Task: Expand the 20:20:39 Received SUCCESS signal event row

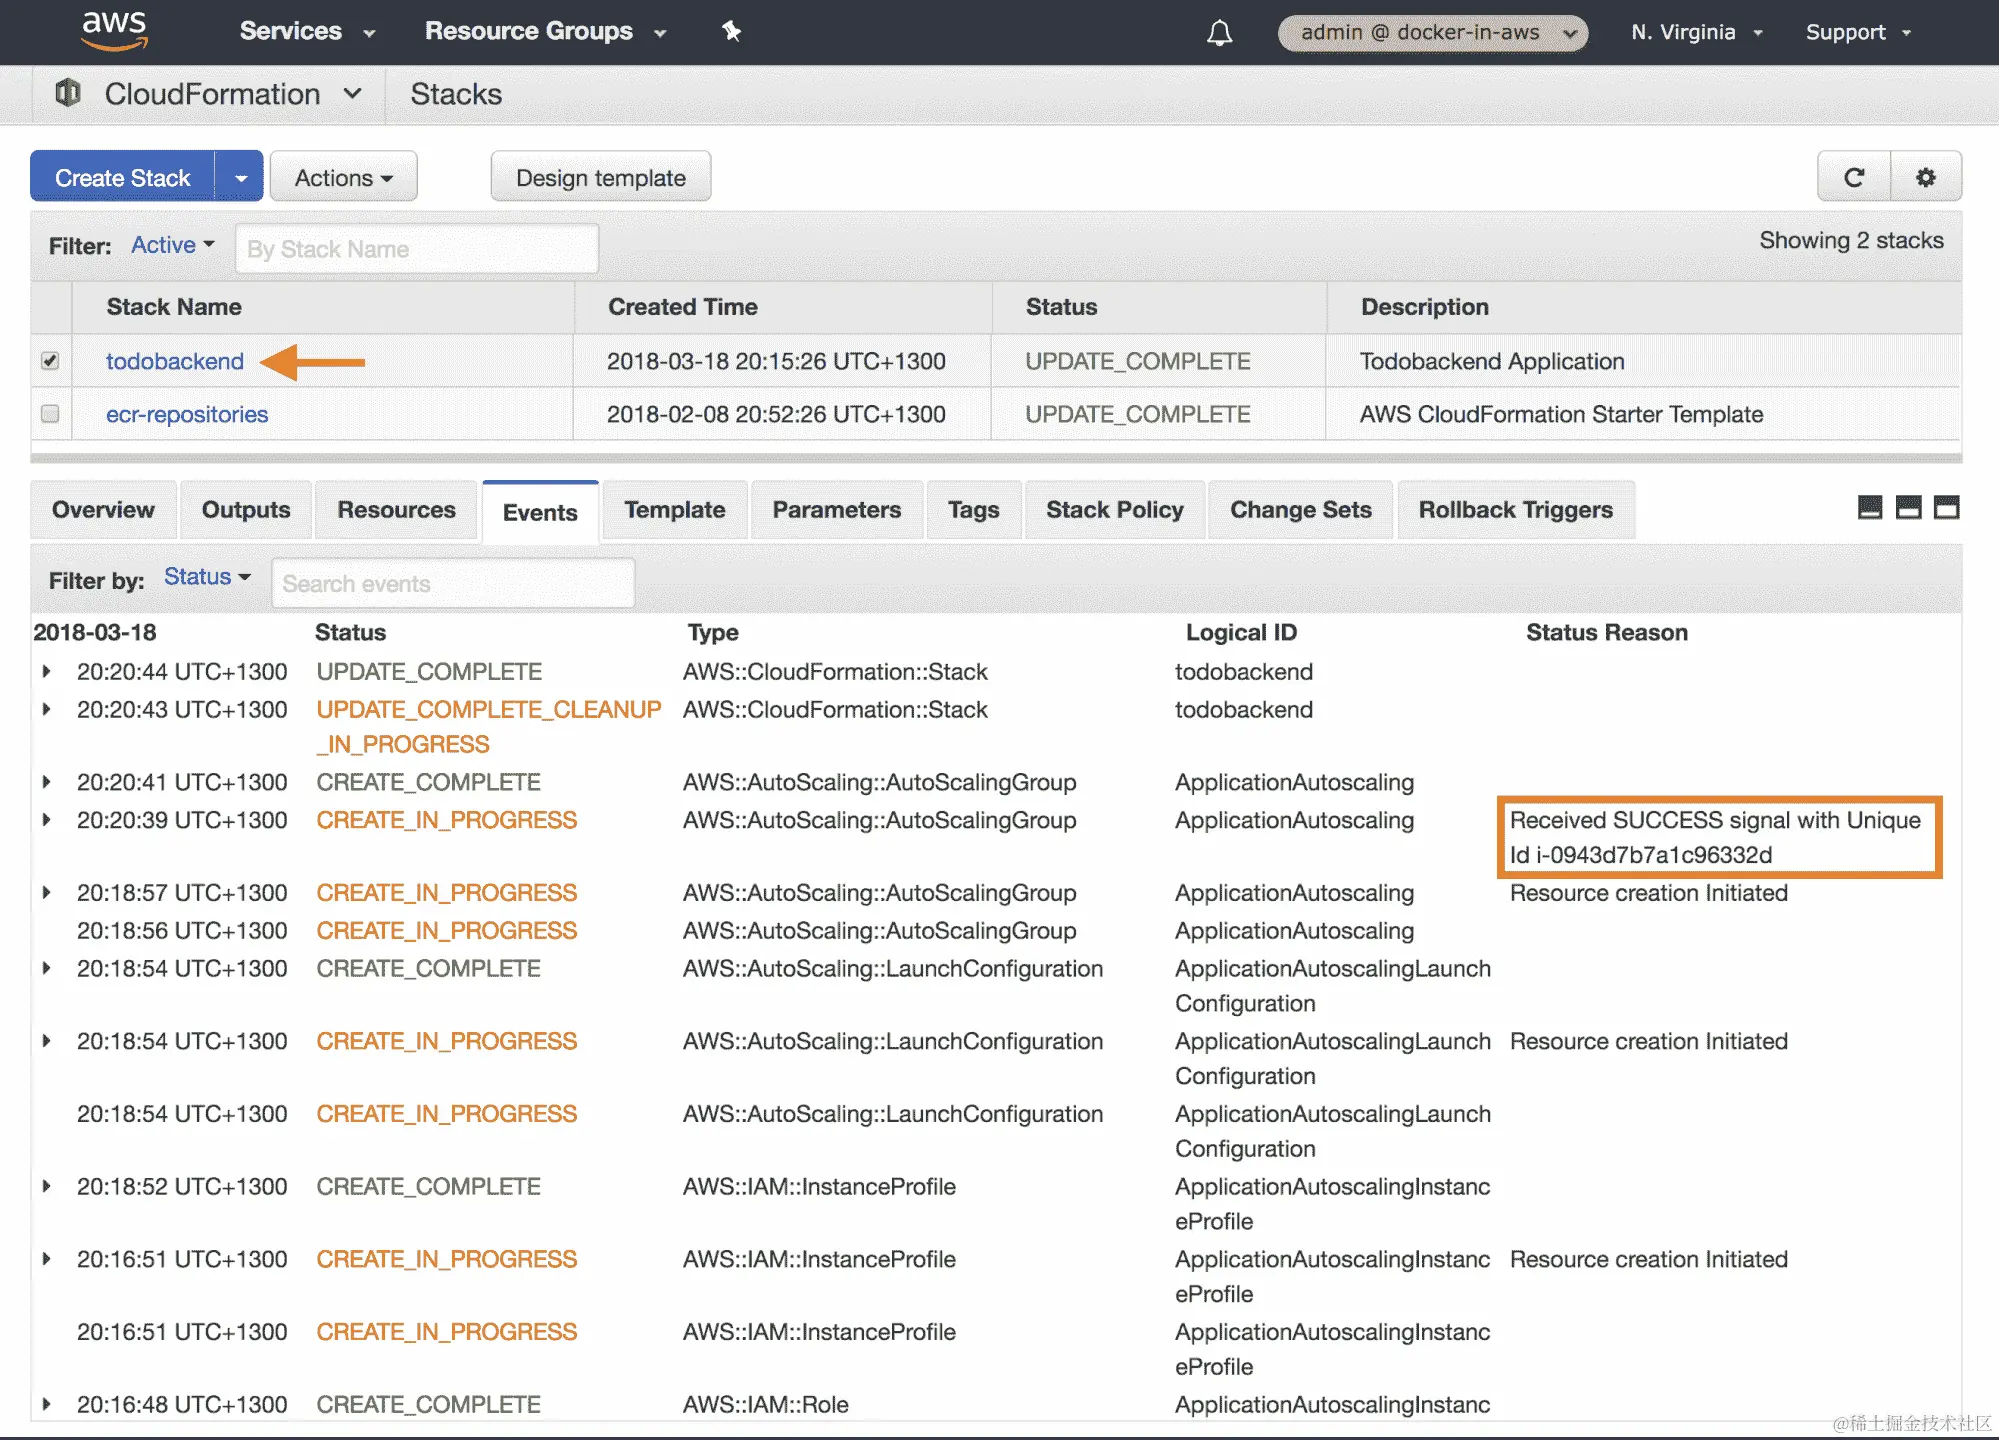Action: point(46,820)
